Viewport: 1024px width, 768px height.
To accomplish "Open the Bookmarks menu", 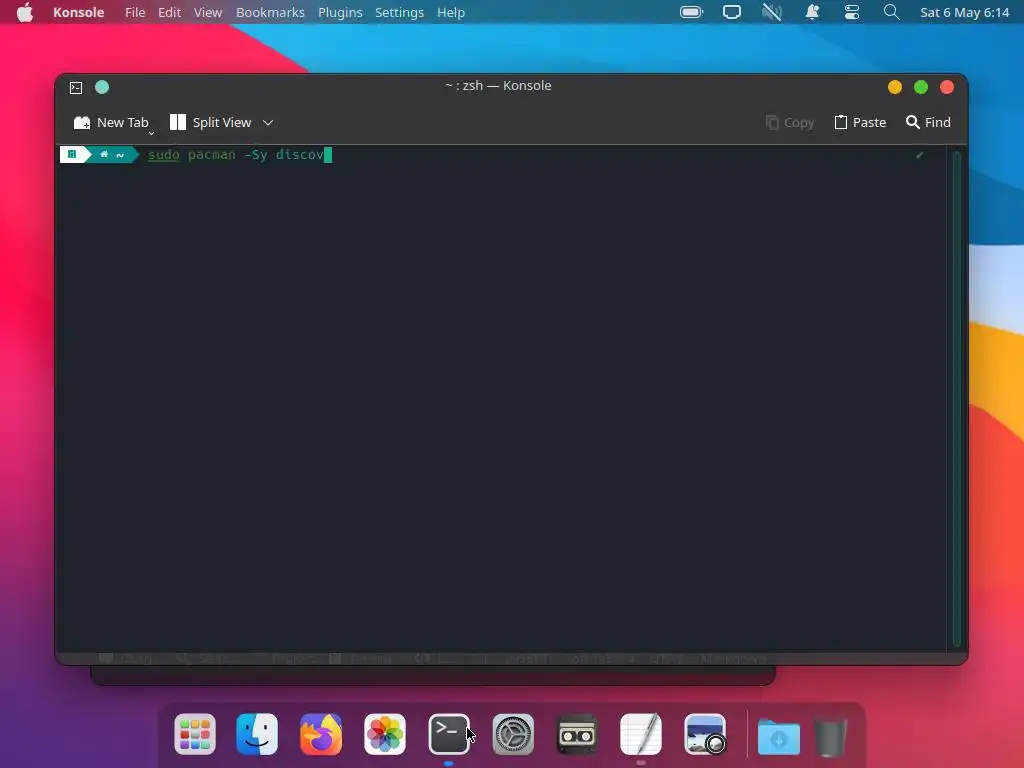I will pyautogui.click(x=270, y=12).
